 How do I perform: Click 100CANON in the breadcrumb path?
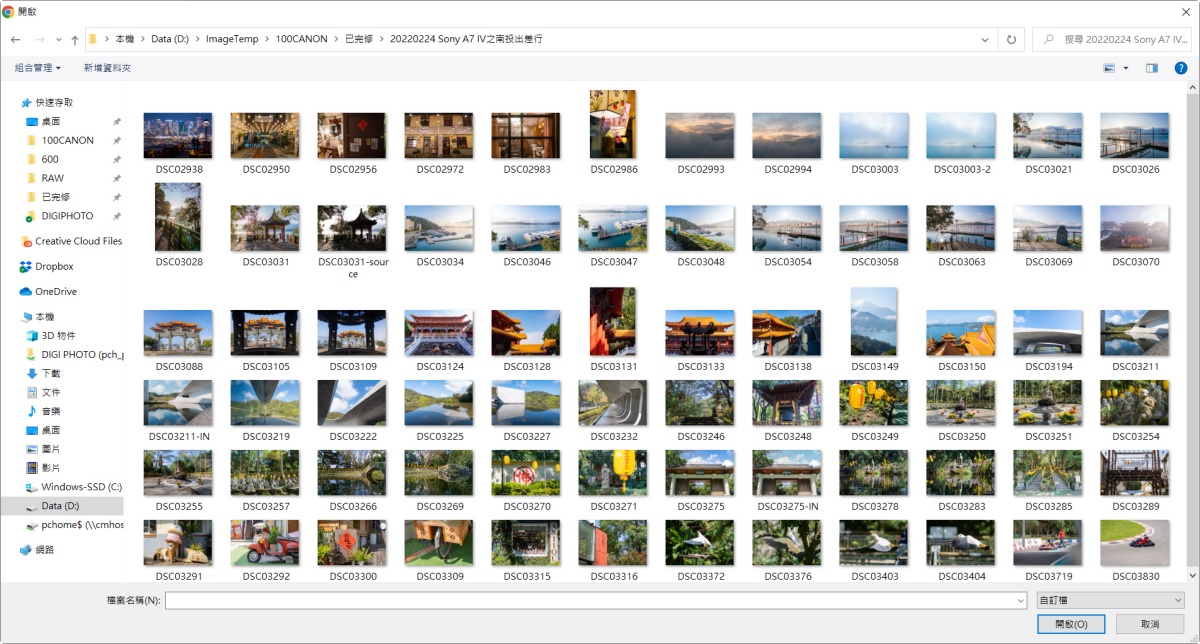301,39
